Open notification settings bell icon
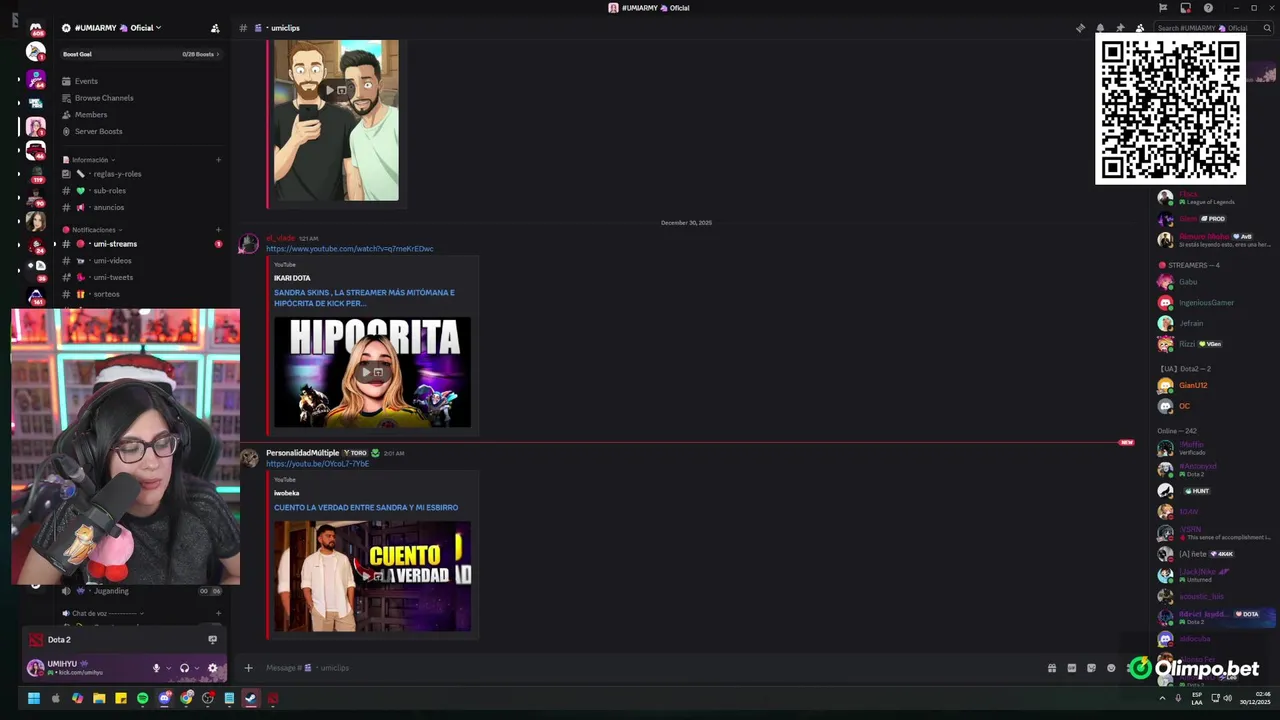The image size is (1280, 720). pyautogui.click(x=1100, y=28)
